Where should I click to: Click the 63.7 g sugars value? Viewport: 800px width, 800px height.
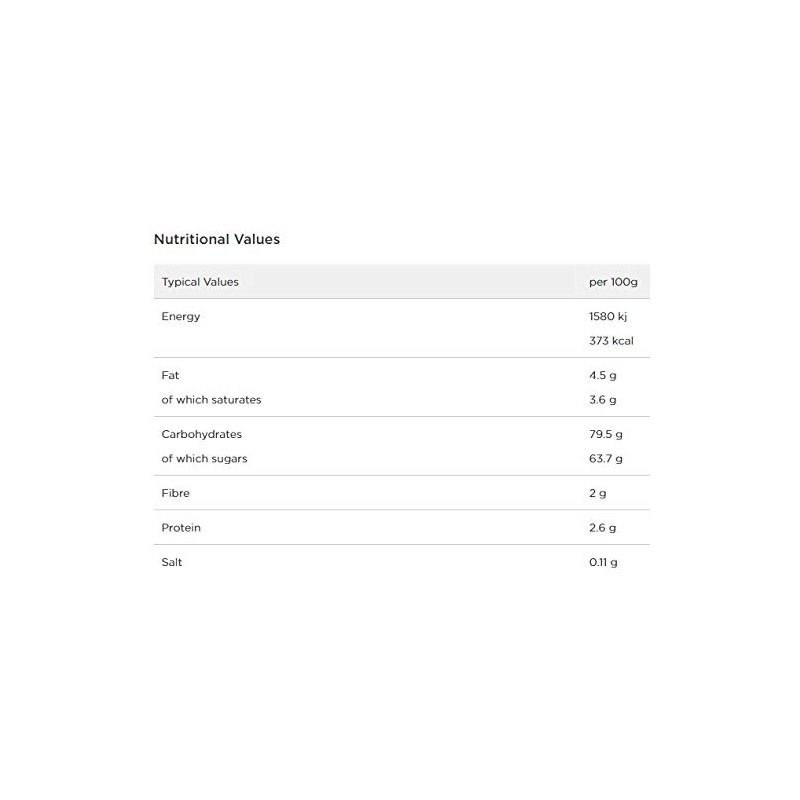[606, 459]
